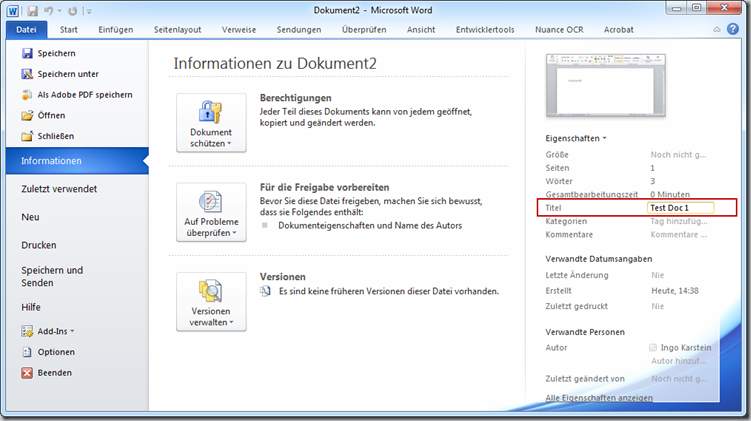This screenshot has width=751, height=421.
Task: Click the Ingo Karstein author name
Action: (686, 348)
